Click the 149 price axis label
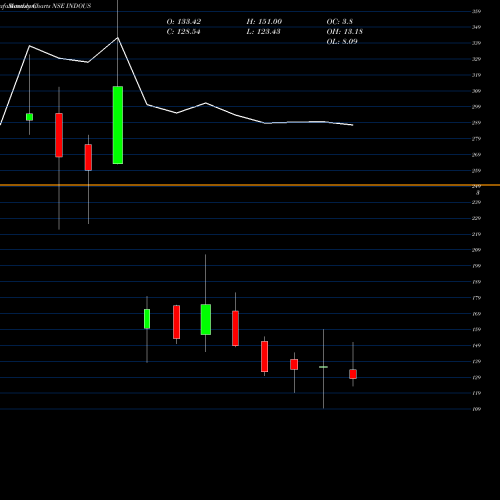Viewport: 500px width, 500px height. (476, 345)
